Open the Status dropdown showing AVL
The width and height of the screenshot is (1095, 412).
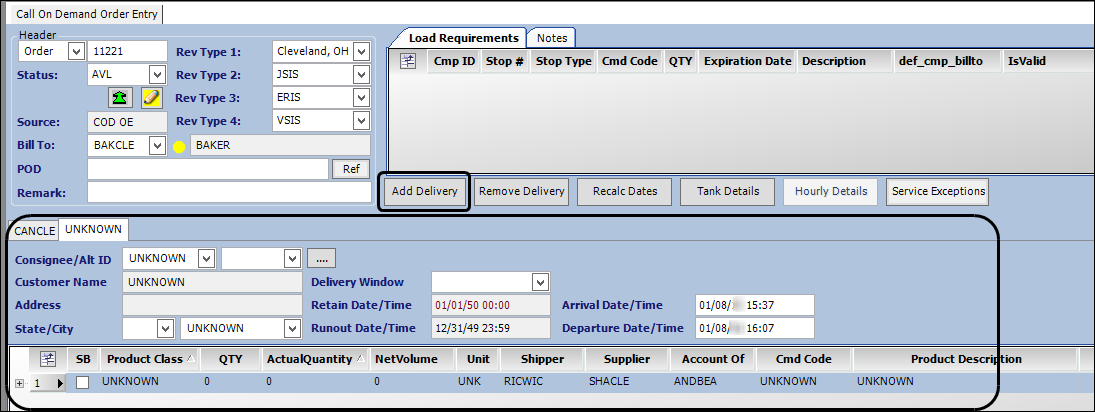coord(157,74)
